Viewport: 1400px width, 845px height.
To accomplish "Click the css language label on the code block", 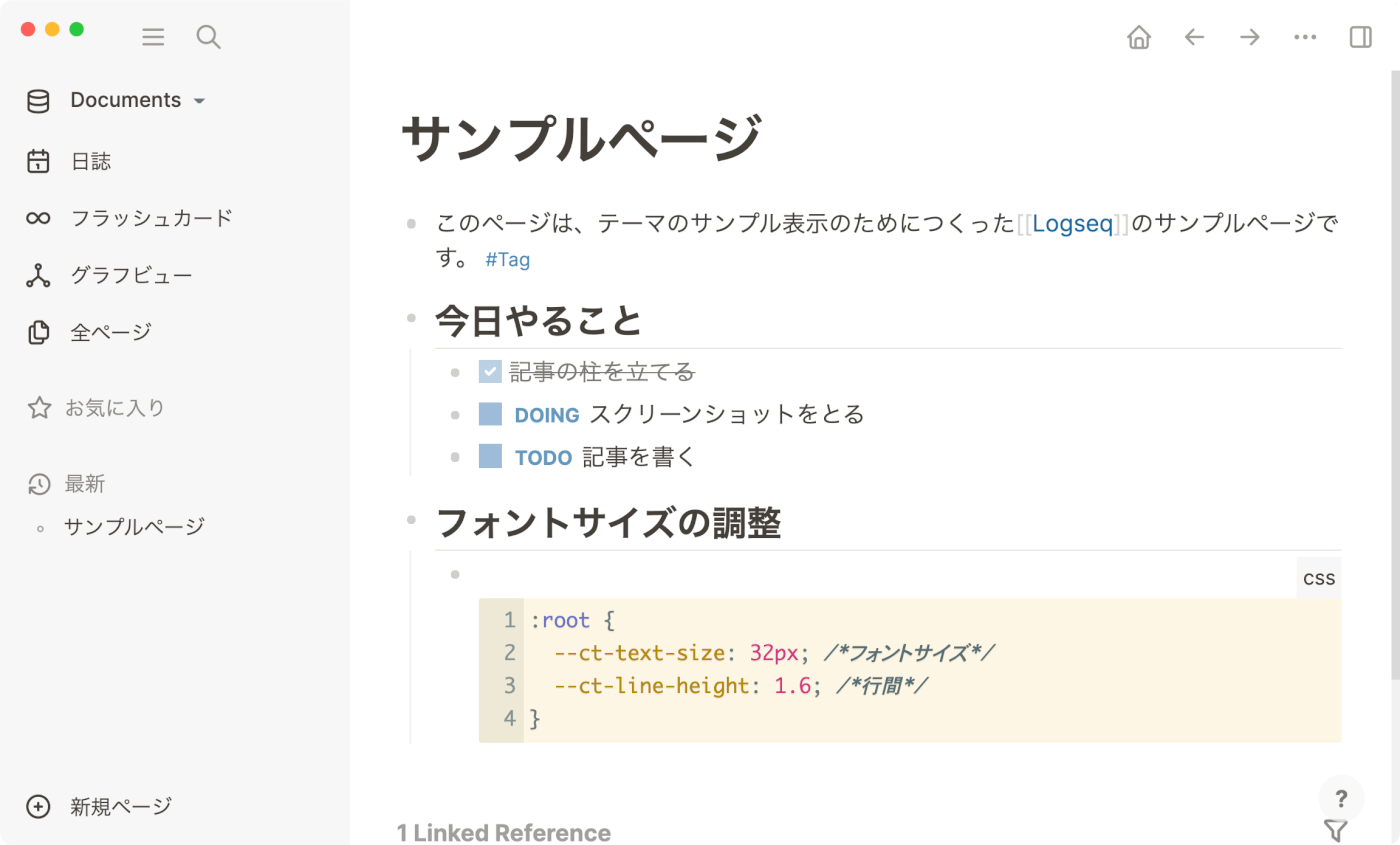I will 1318,578.
